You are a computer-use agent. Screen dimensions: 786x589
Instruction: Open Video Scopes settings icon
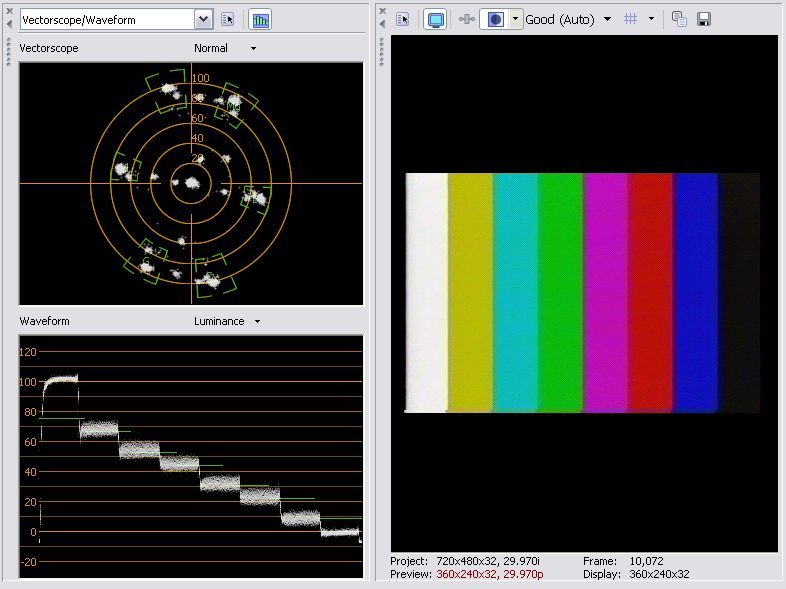pos(228,19)
